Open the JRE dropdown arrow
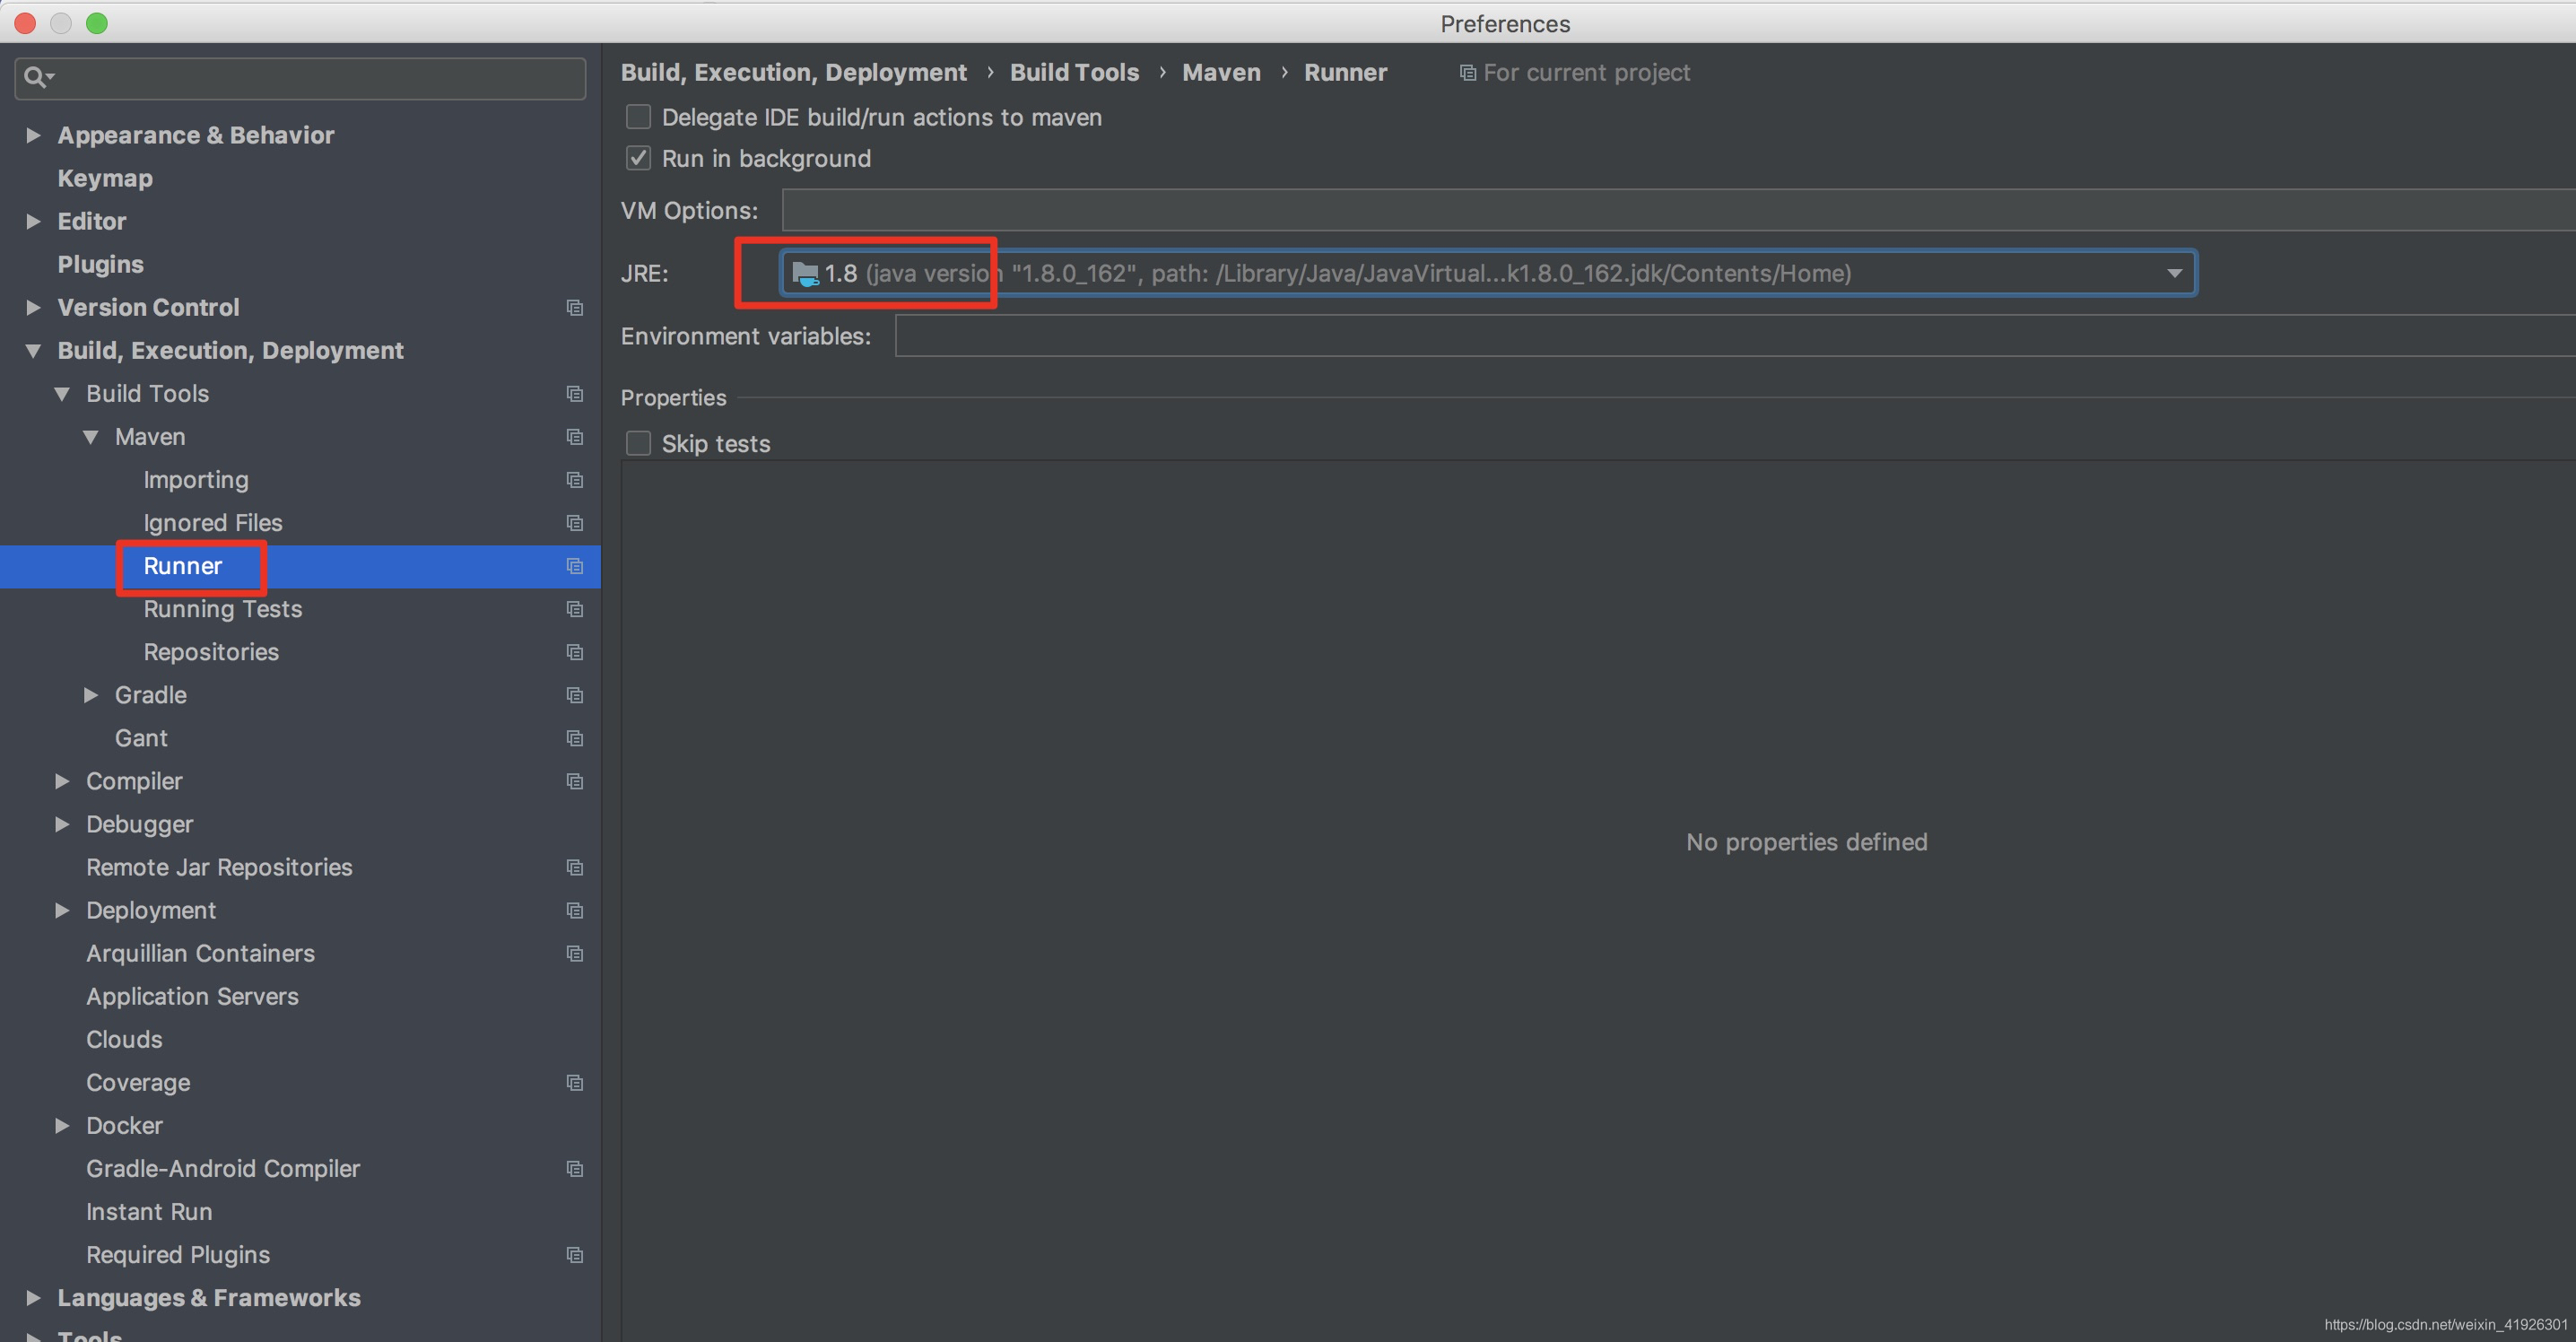 pyautogui.click(x=2174, y=273)
